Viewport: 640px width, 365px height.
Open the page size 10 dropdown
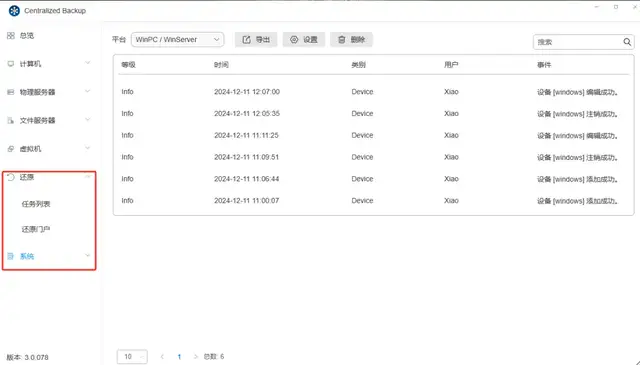[x=132, y=356]
